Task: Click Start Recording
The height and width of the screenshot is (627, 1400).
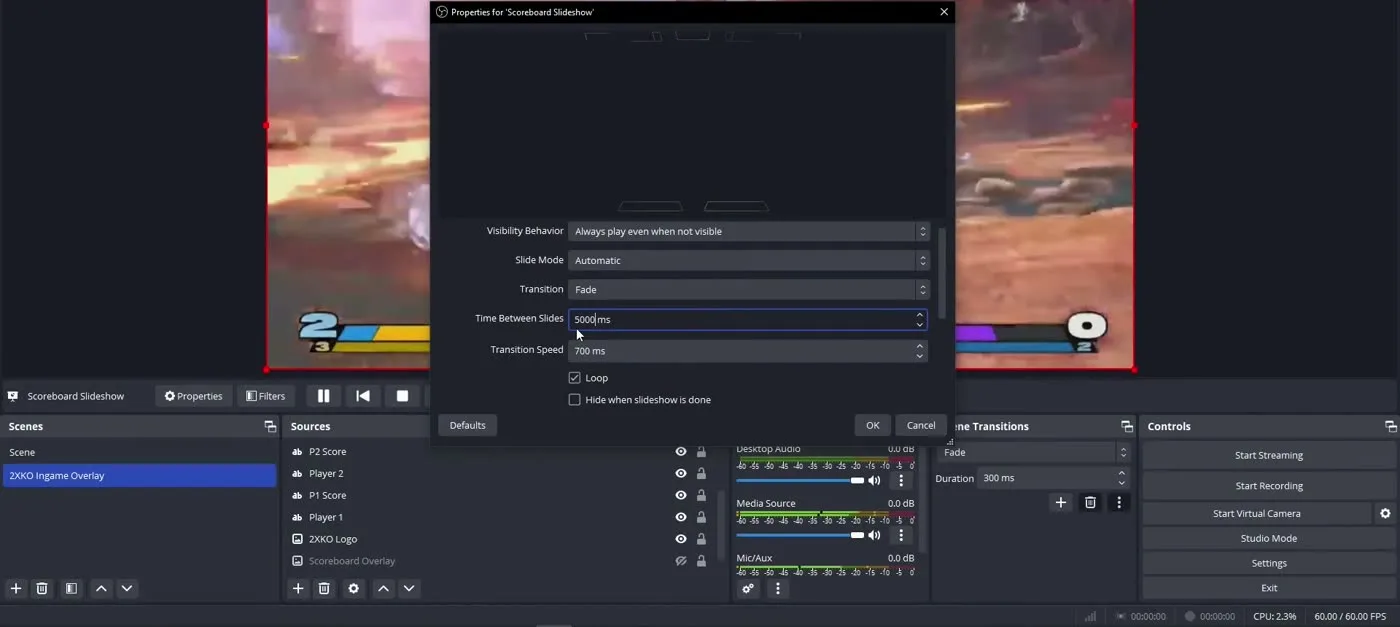Action: (x=1268, y=486)
